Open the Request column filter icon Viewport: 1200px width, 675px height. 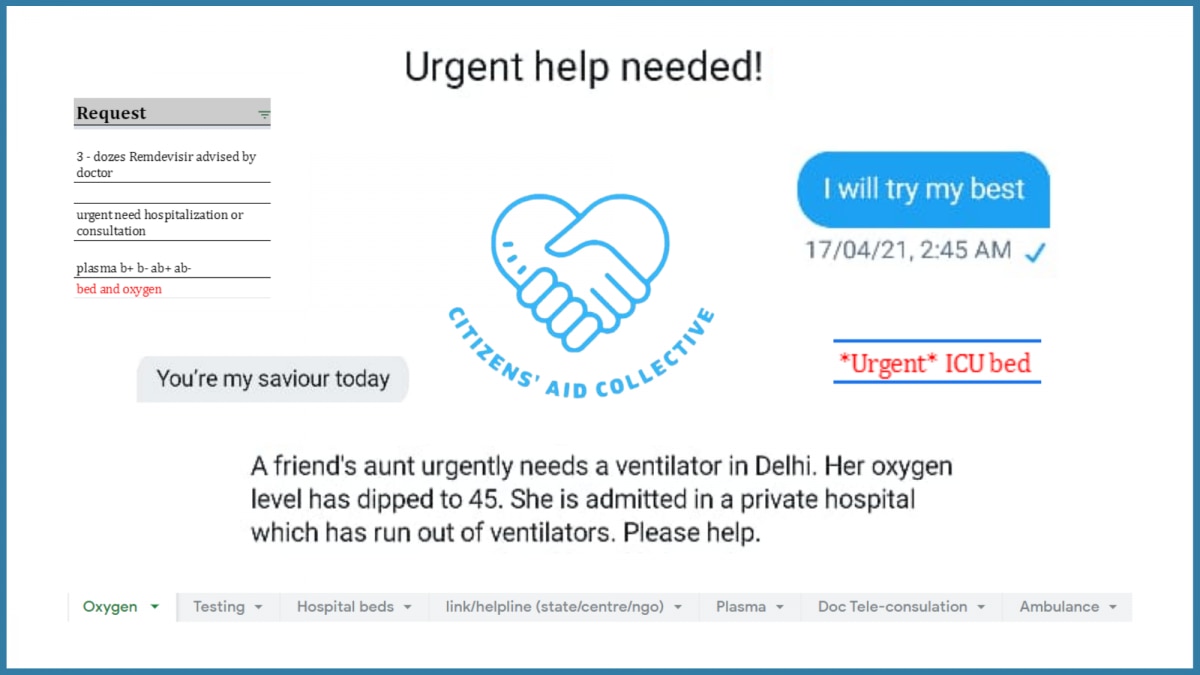tap(264, 115)
